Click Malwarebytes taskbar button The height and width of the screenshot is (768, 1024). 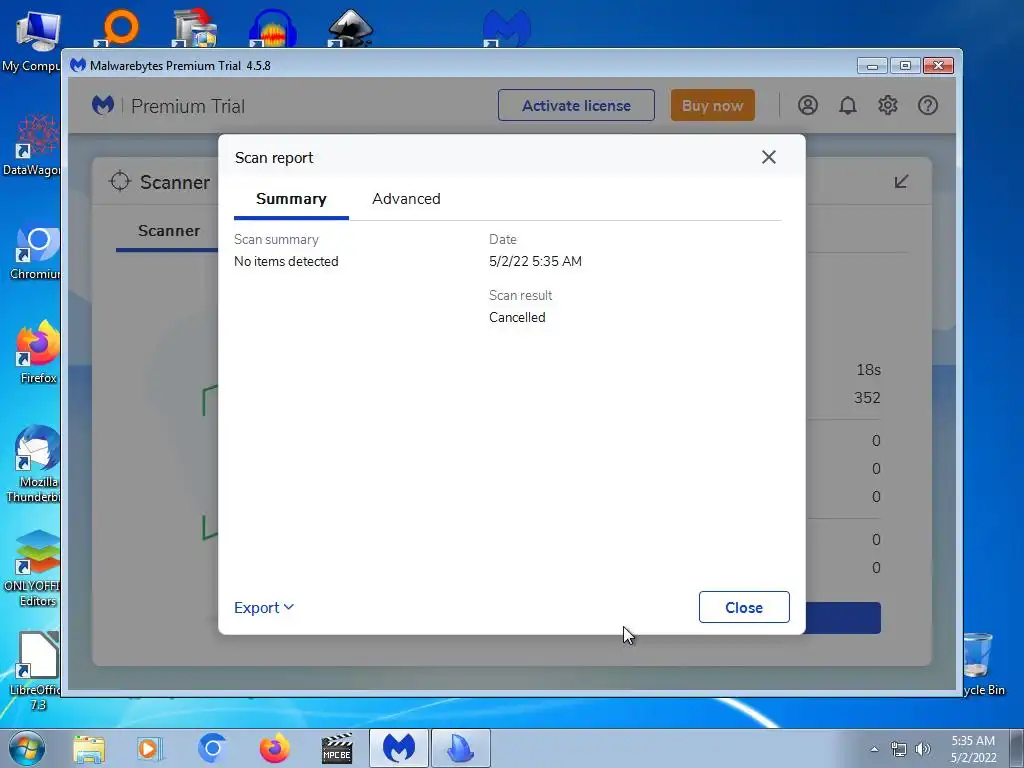pos(399,748)
